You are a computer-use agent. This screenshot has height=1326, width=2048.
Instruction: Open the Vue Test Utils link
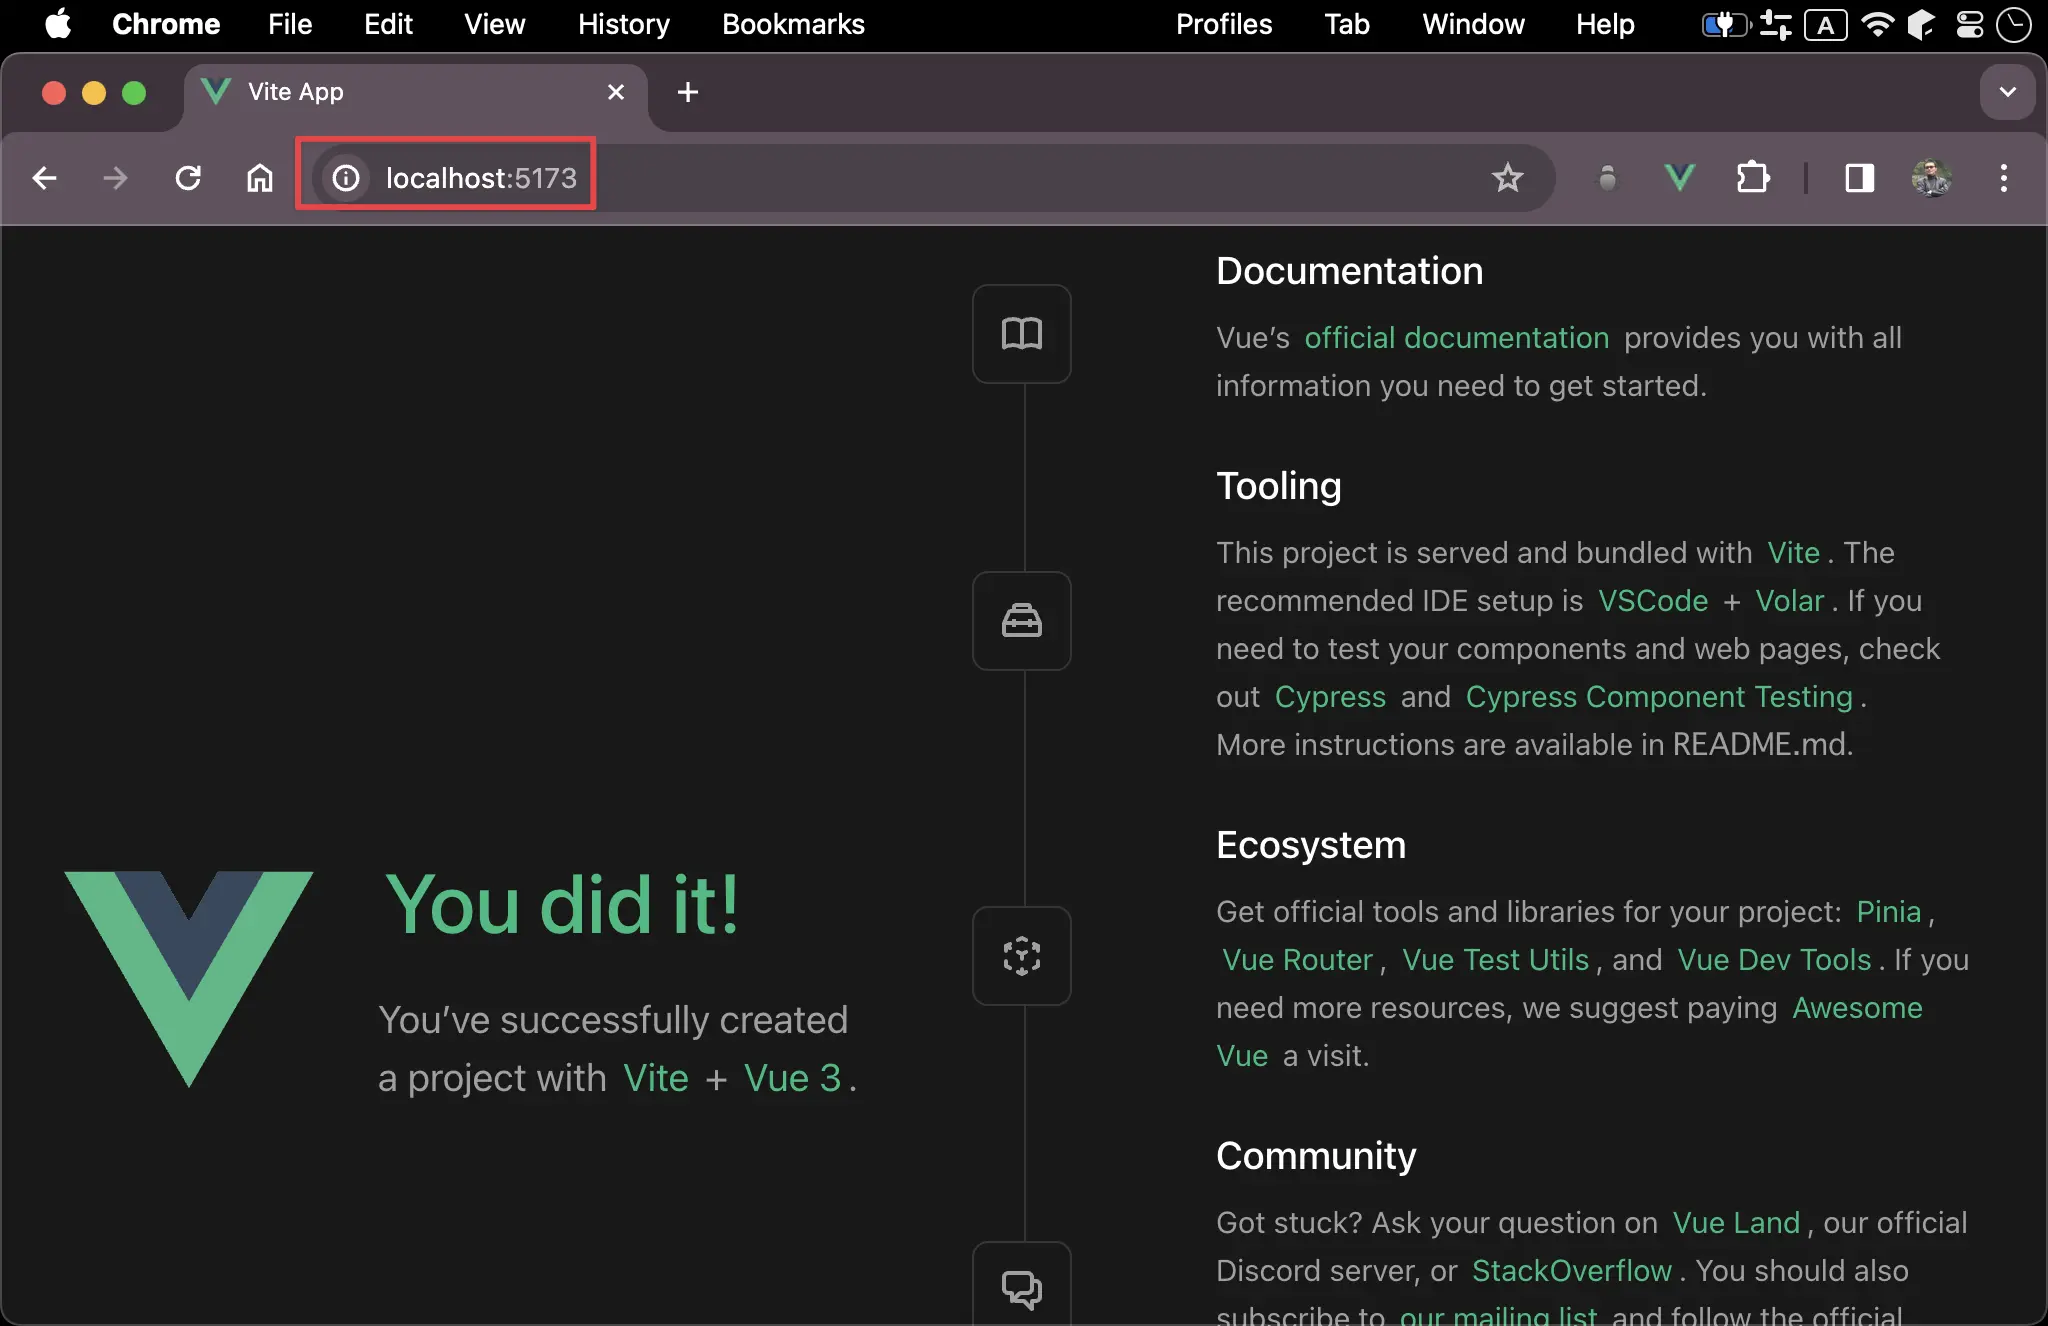tap(1495, 960)
